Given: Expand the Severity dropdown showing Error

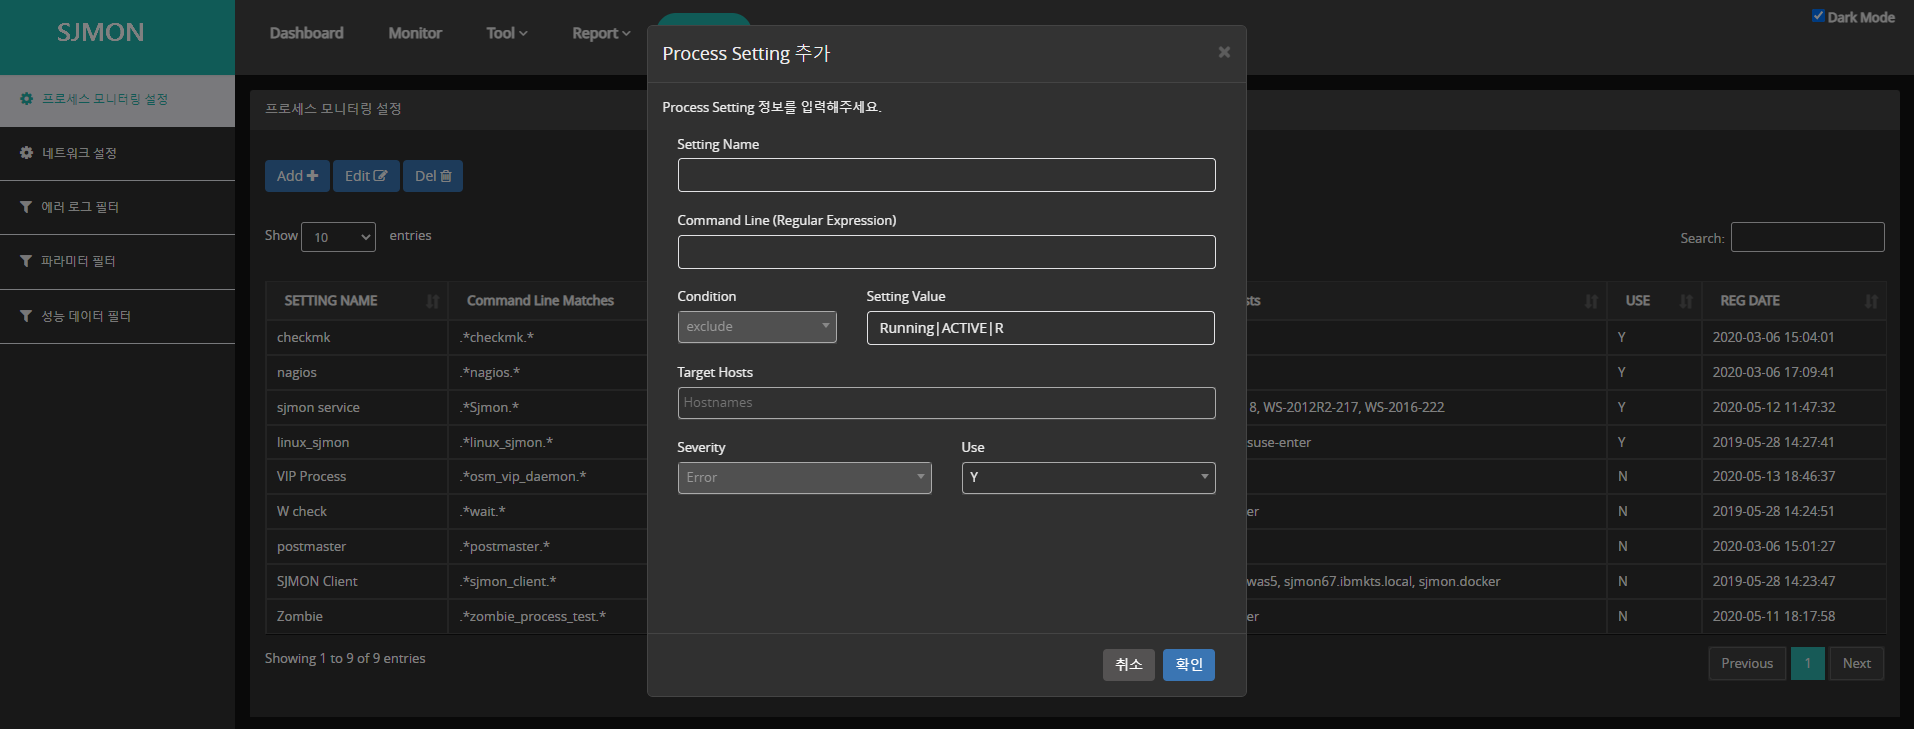Looking at the screenshot, I should [804, 478].
